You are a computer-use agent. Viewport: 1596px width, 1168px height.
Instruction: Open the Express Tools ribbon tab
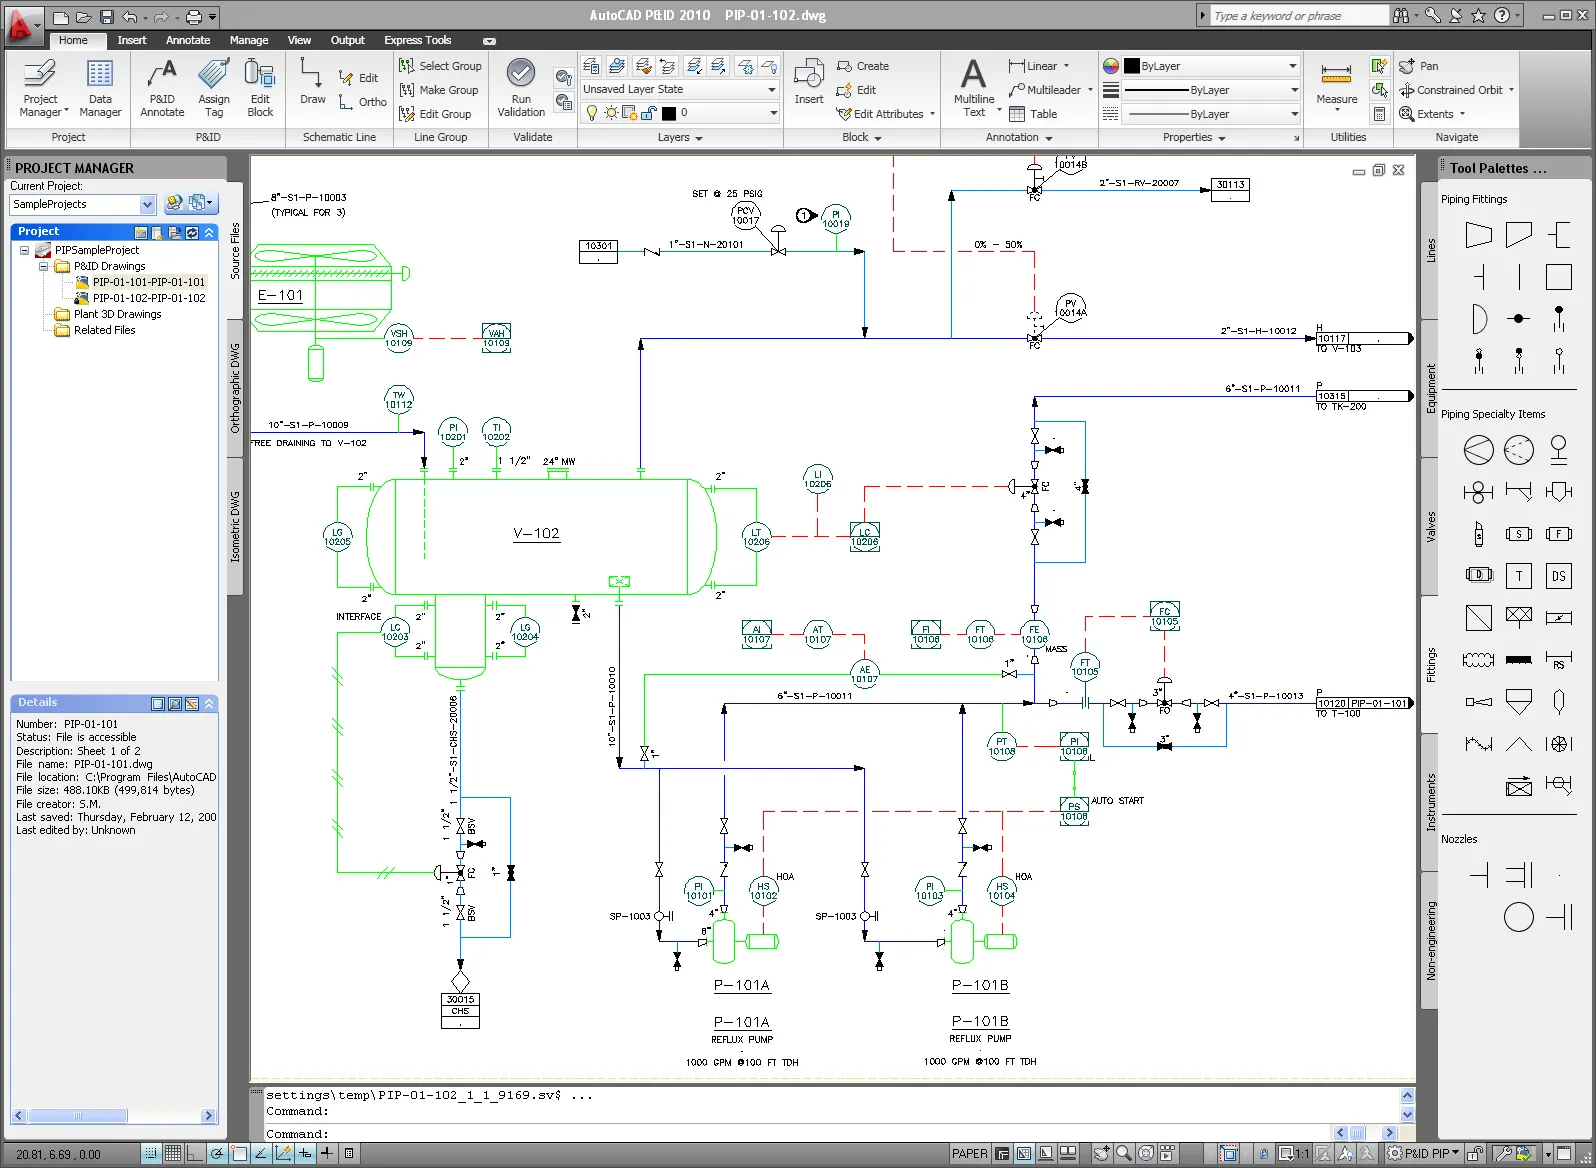pos(417,40)
